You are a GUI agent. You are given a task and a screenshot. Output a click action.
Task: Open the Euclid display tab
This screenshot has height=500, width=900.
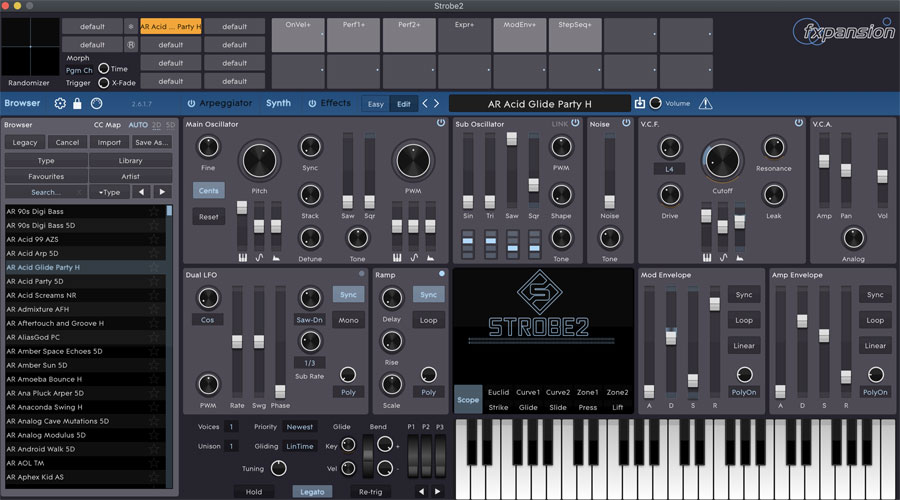pos(498,392)
